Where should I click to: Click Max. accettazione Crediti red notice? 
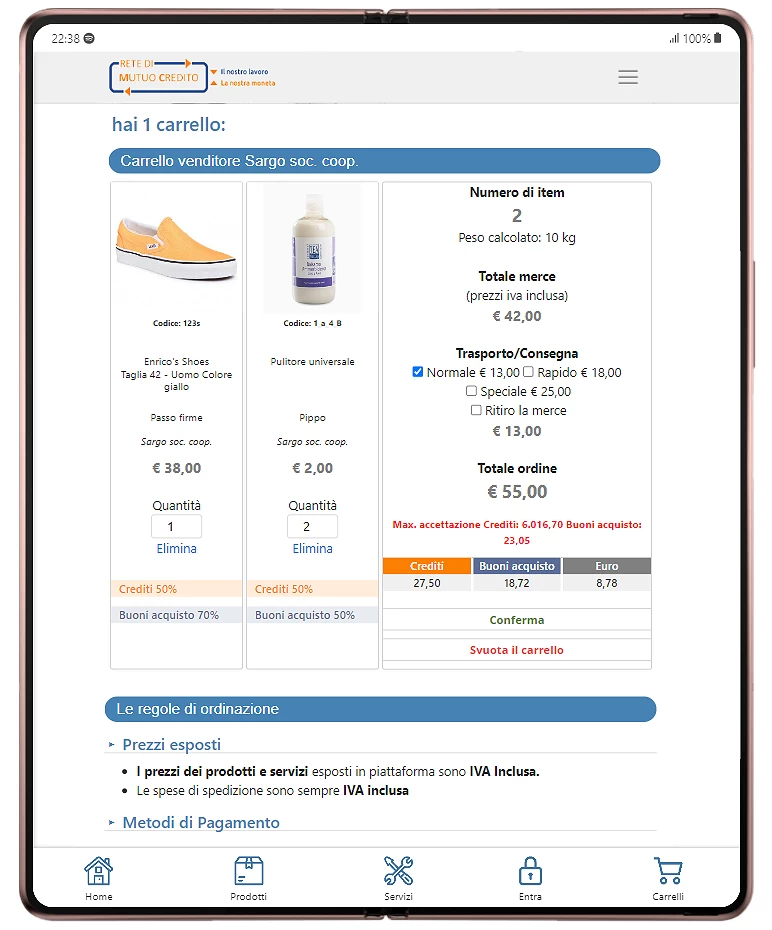[x=517, y=533]
